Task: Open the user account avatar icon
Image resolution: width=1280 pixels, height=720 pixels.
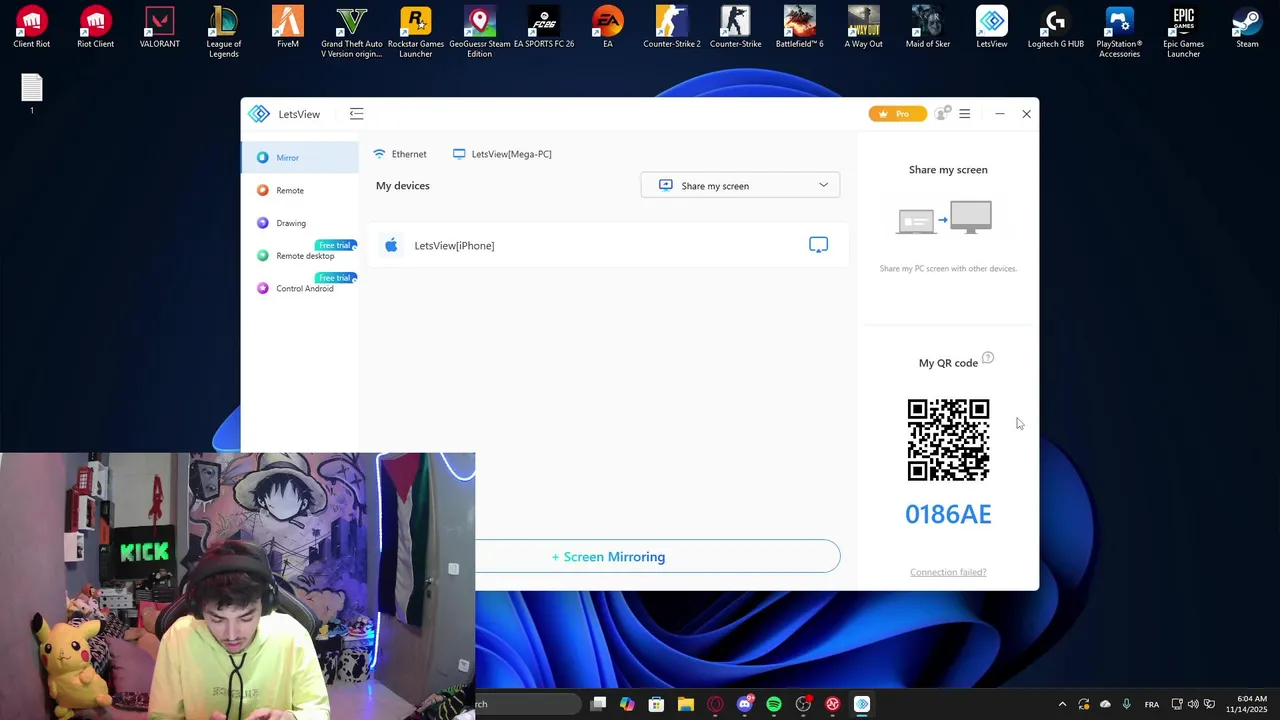Action: 941,114
